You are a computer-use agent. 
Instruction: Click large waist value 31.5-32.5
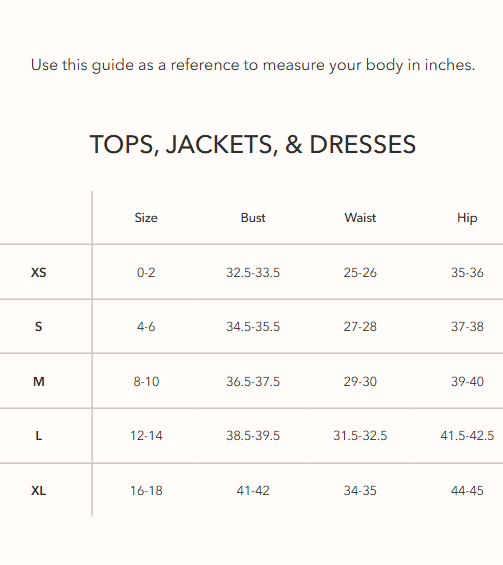click(x=360, y=436)
